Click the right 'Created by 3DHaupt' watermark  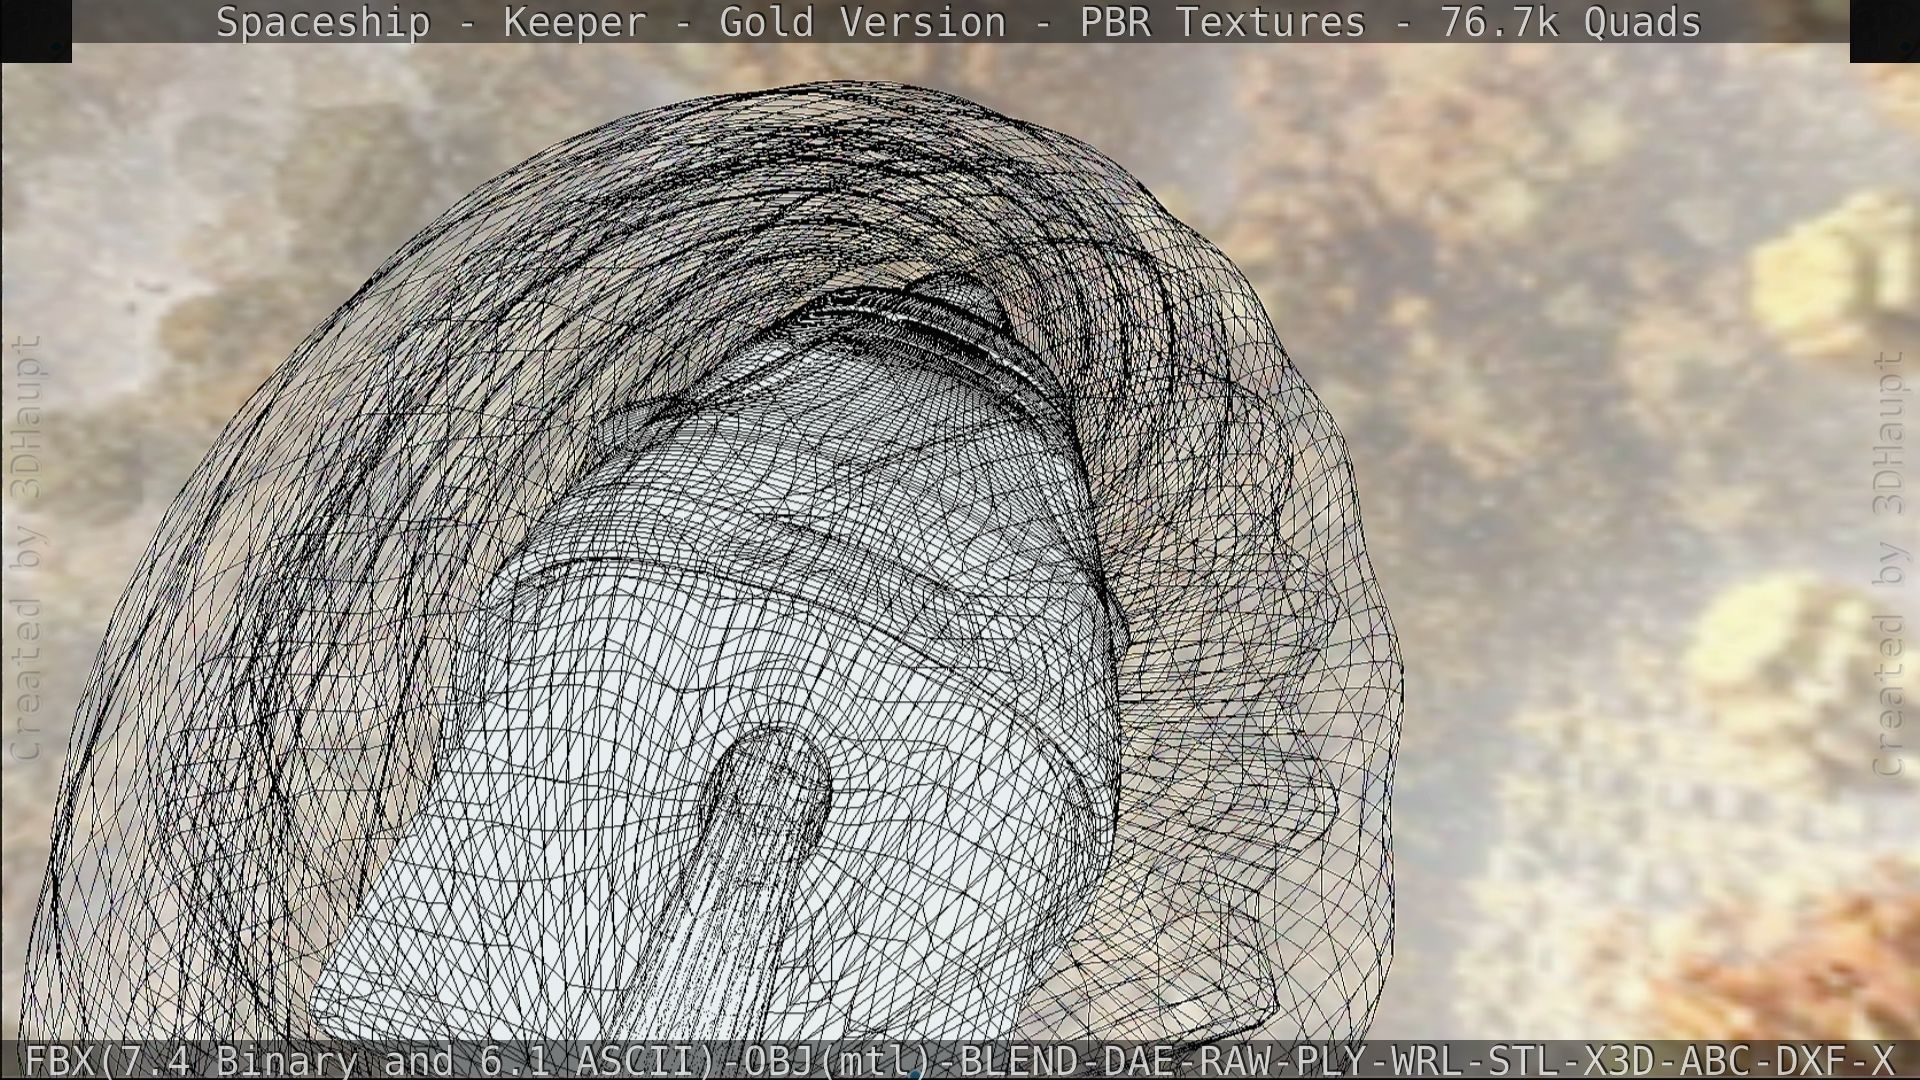1886,562
